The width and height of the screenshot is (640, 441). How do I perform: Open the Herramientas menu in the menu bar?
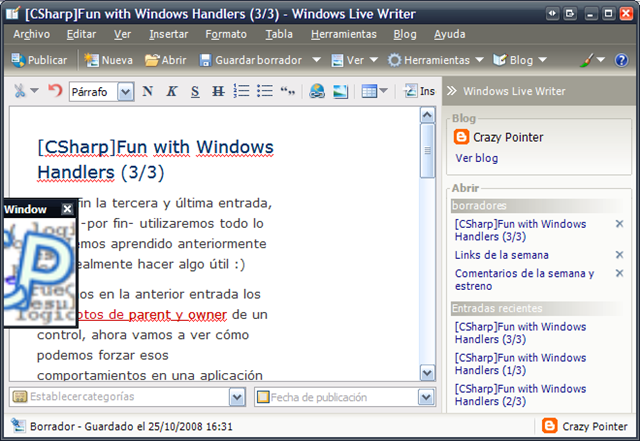[x=344, y=34]
